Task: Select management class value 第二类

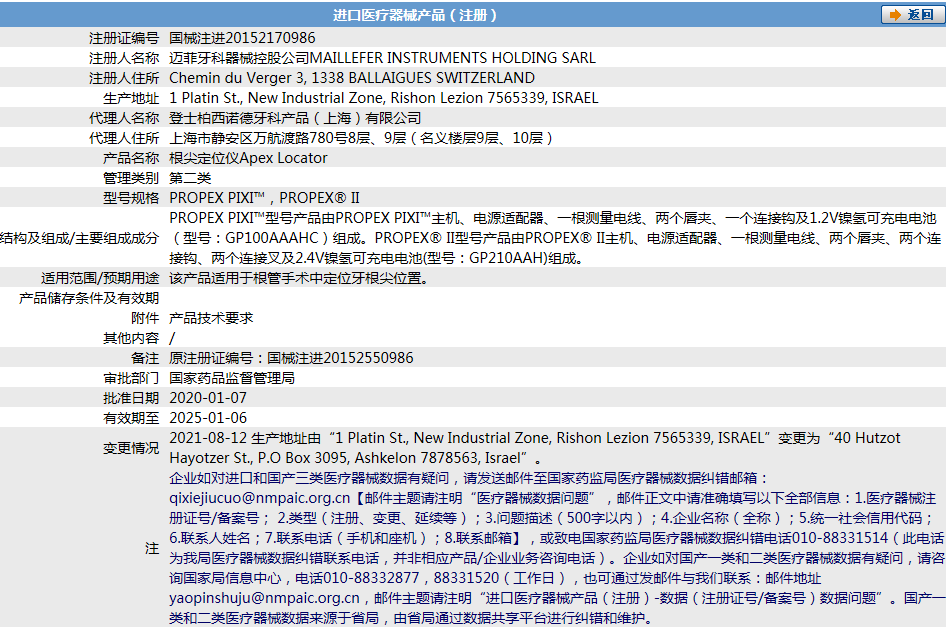Action: [x=190, y=177]
